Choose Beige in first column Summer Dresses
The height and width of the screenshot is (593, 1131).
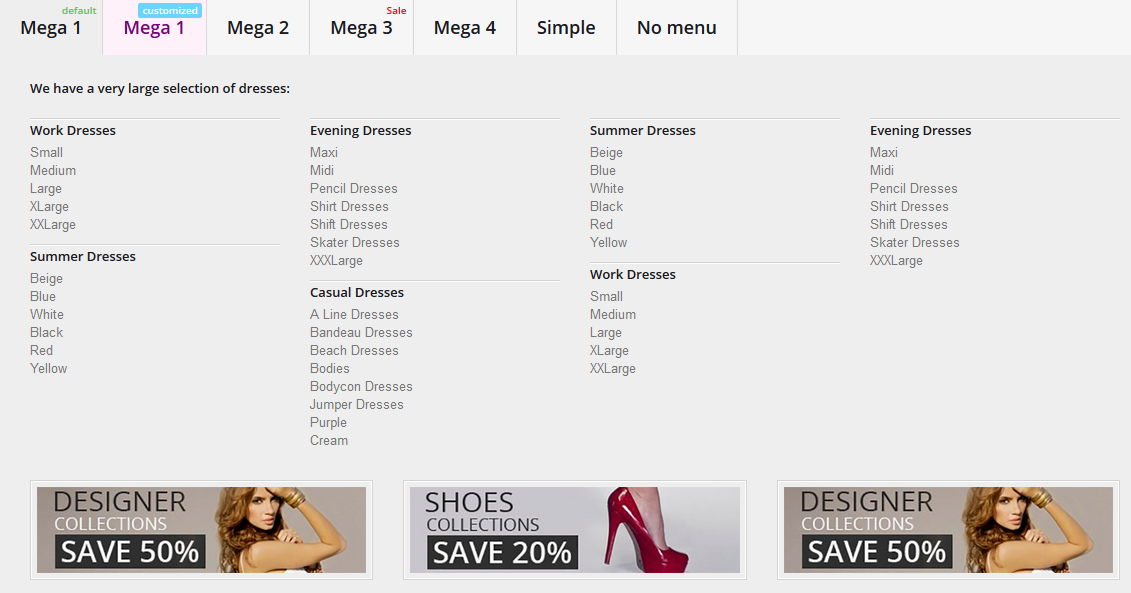46,278
